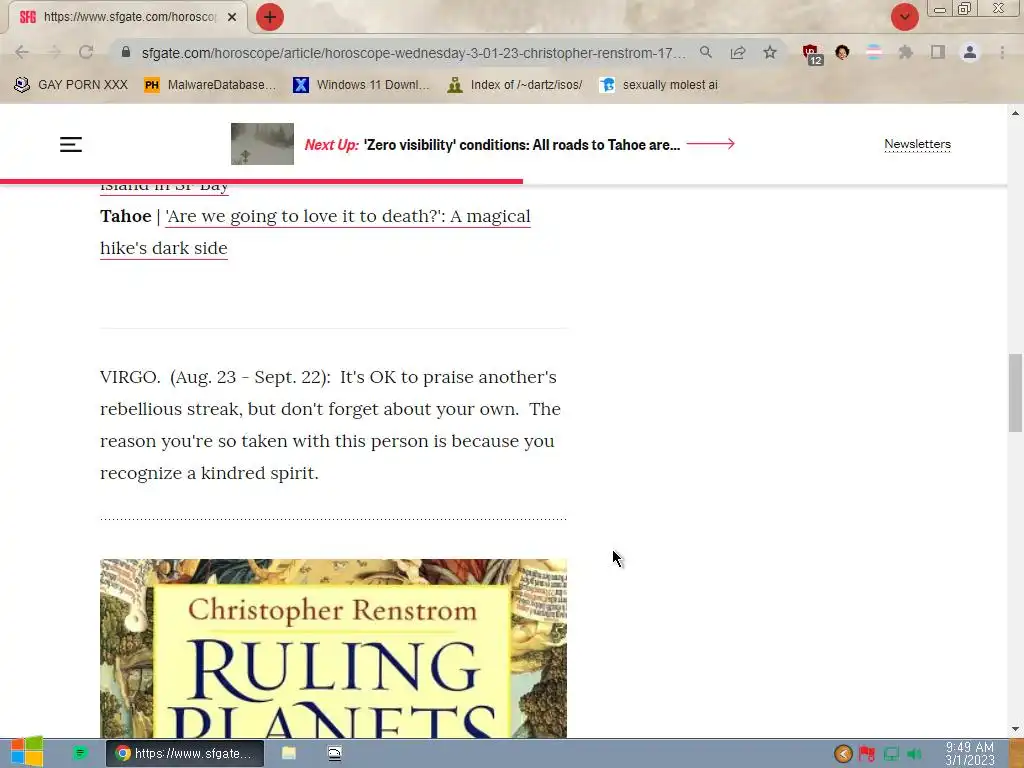Click the red Next Up arrow
The image size is (1024, 768).
(711, 144)
